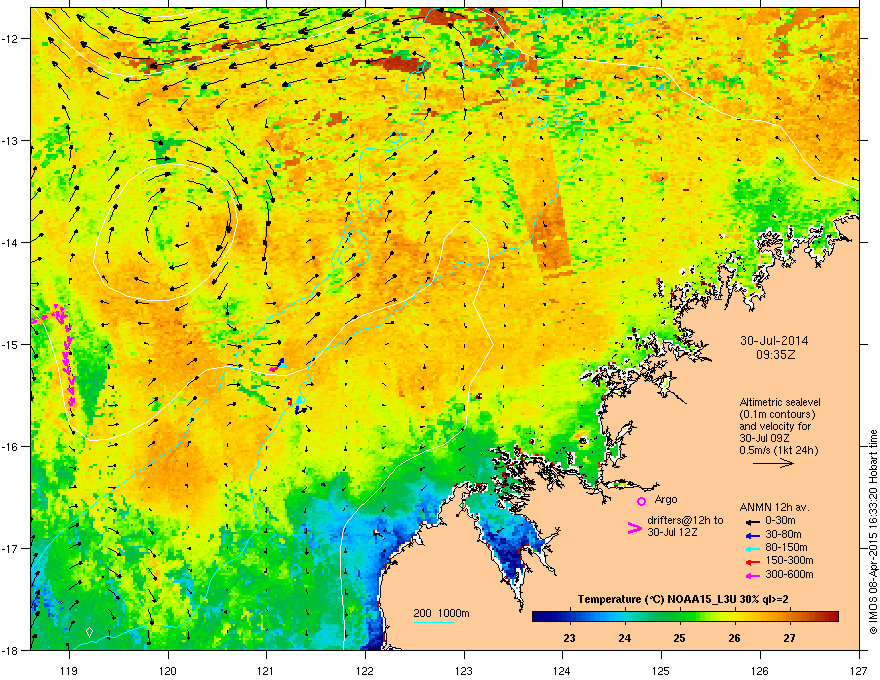The width and height of the screenshot is (880, 680).
Task: Click the 30-Jul-2014 date text
Action: [774, 341]
